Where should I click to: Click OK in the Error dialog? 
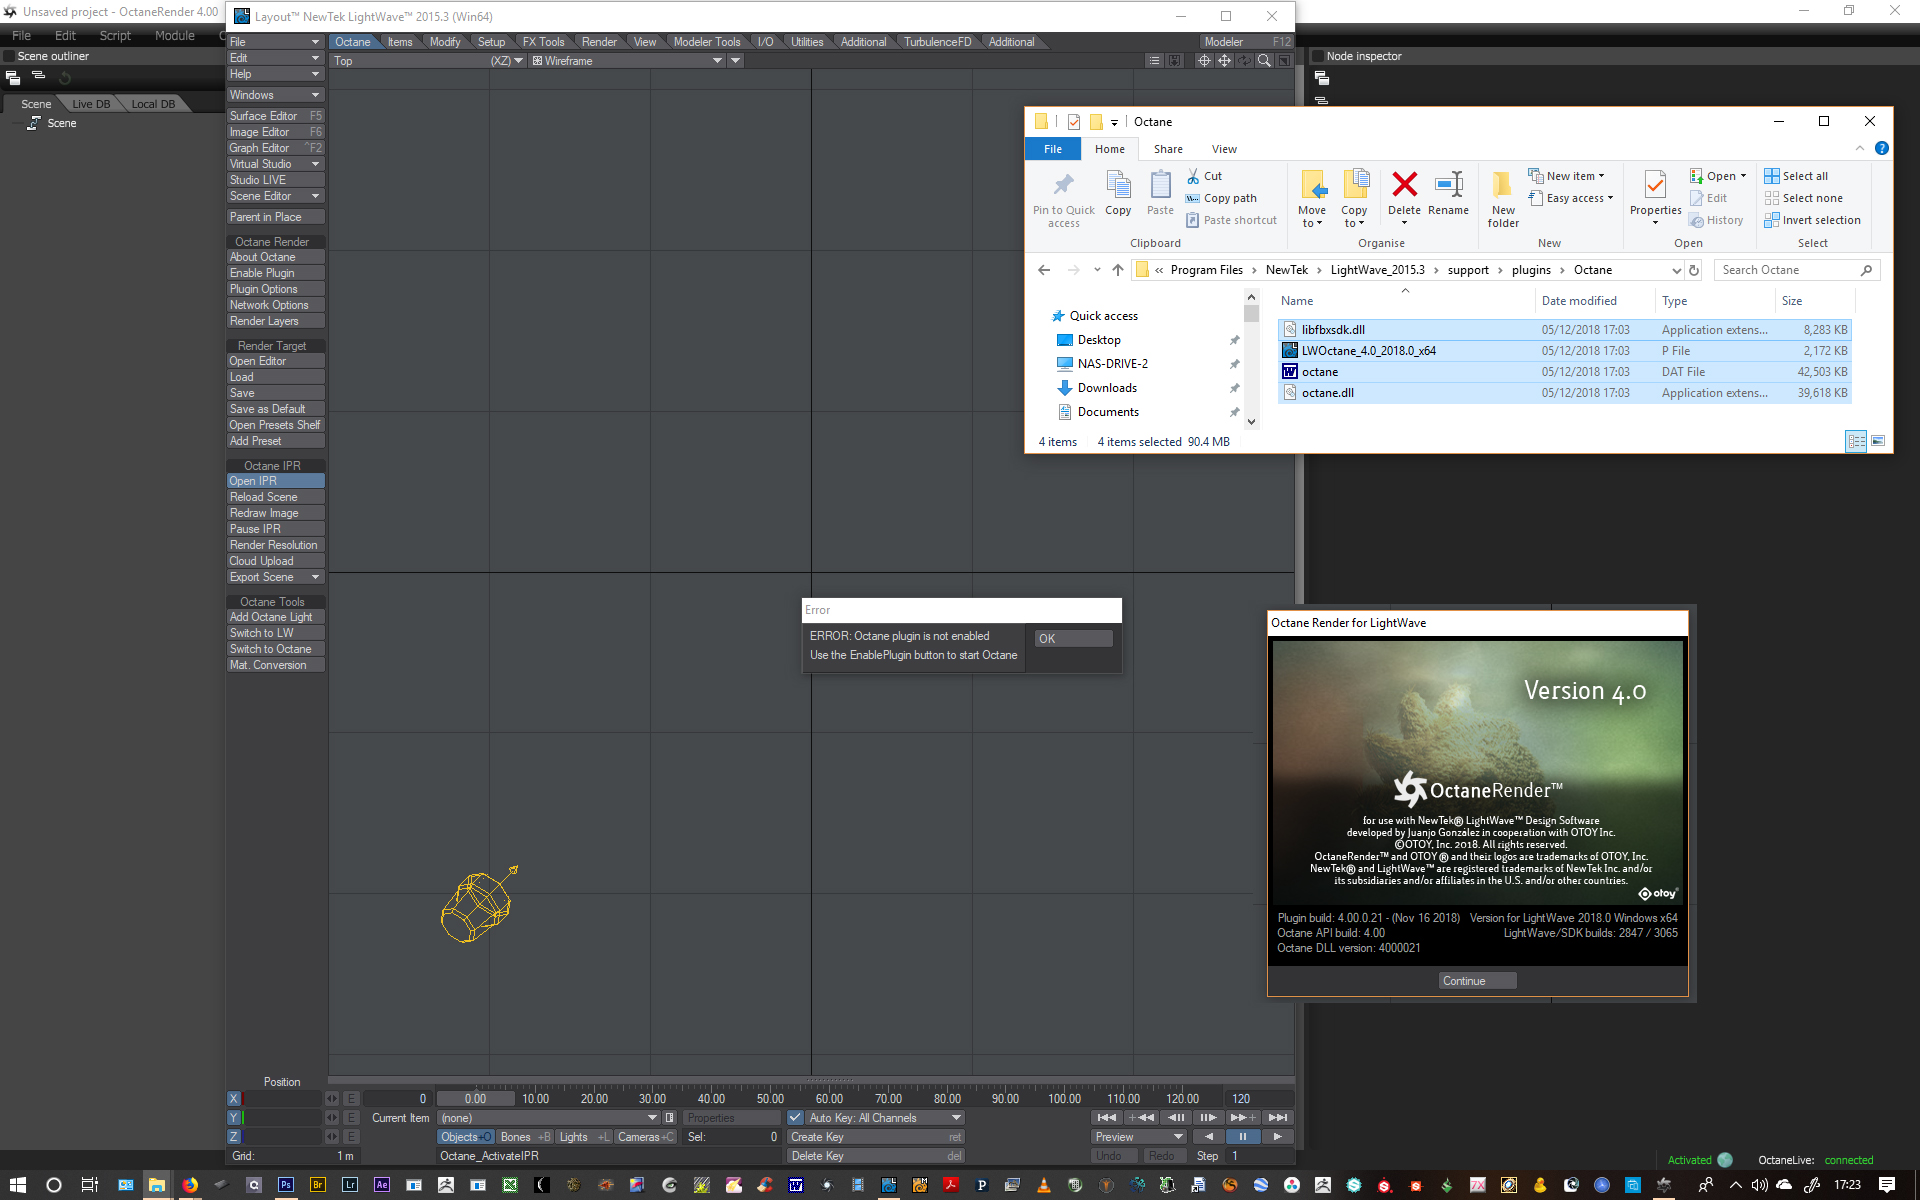pos(1073,638)
